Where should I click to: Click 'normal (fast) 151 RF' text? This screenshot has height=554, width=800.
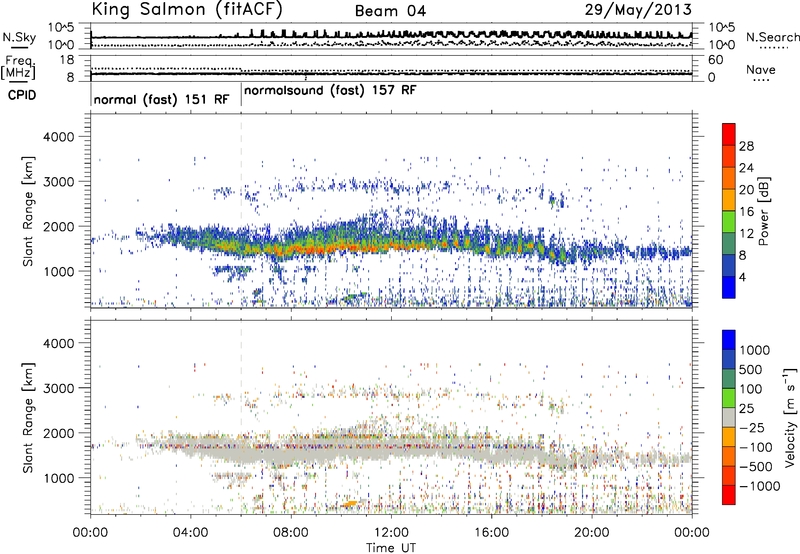(x=161, y=99)
